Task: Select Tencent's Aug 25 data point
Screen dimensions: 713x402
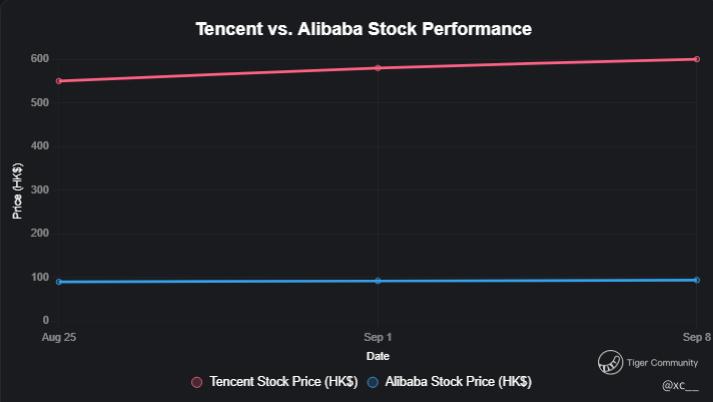Action: click(59, 81)
